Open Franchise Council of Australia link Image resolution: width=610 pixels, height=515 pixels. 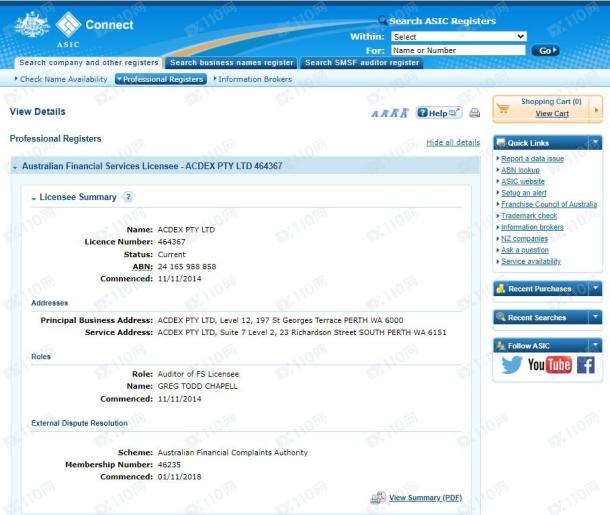point(549,204)
